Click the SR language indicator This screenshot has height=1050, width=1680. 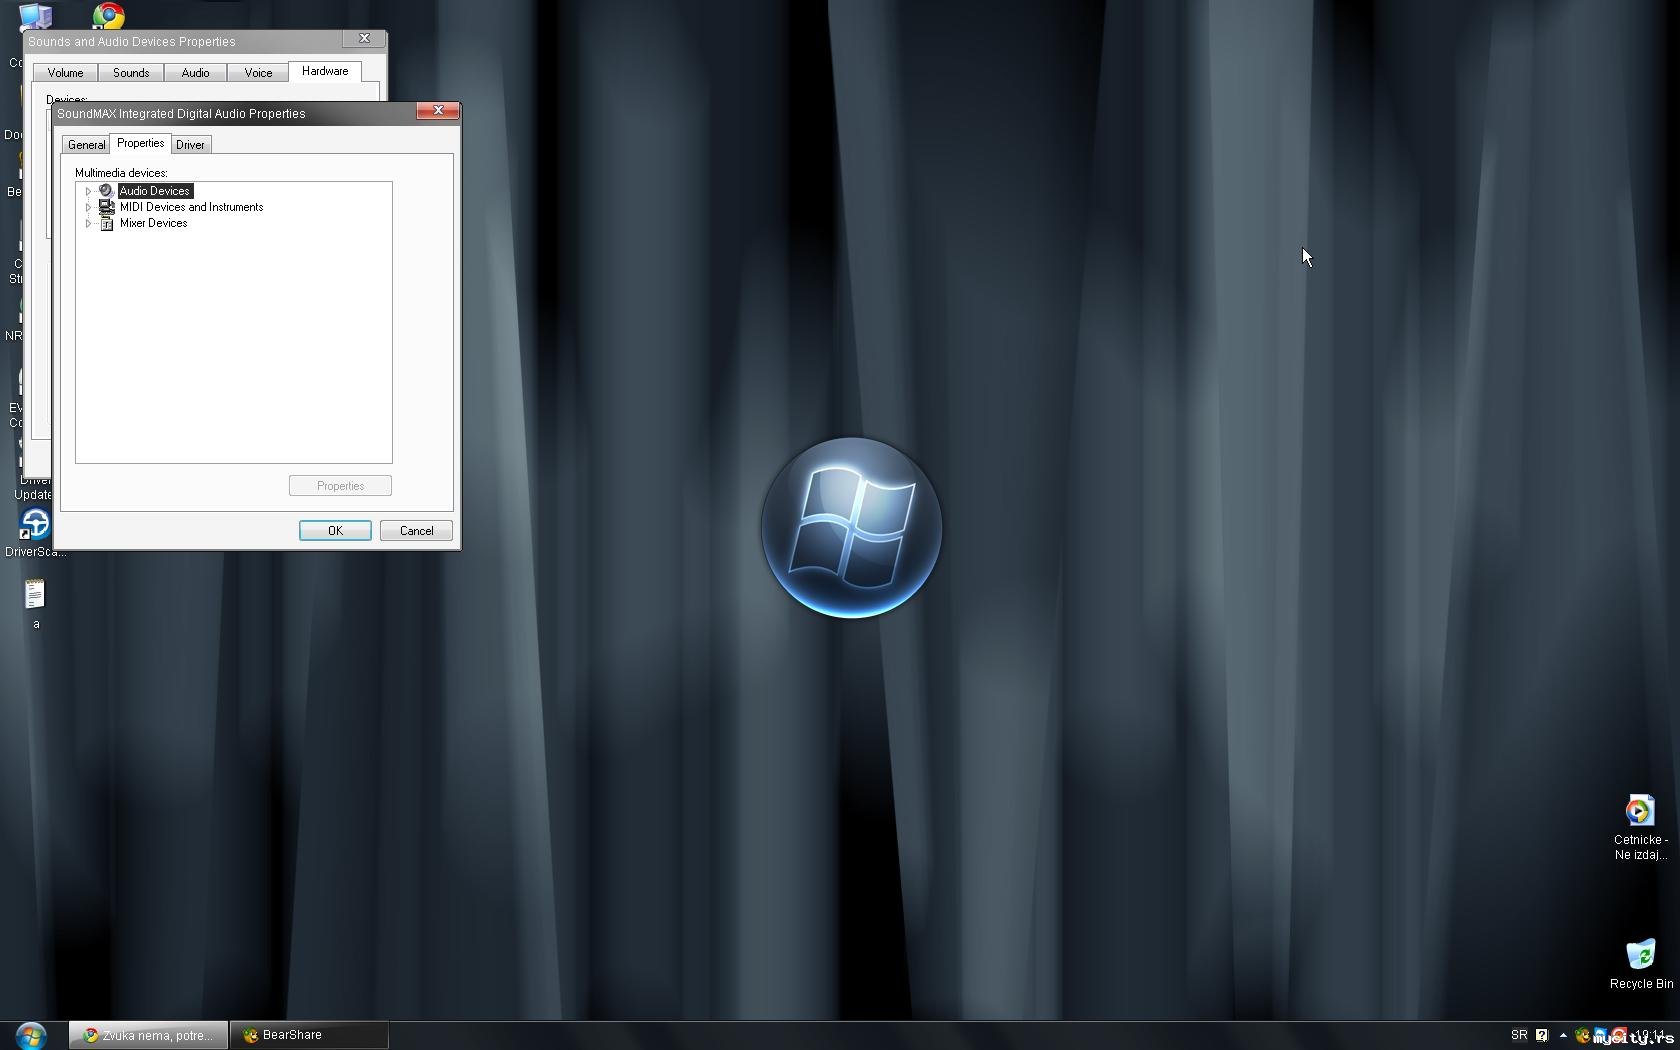coord(1519,1035)
